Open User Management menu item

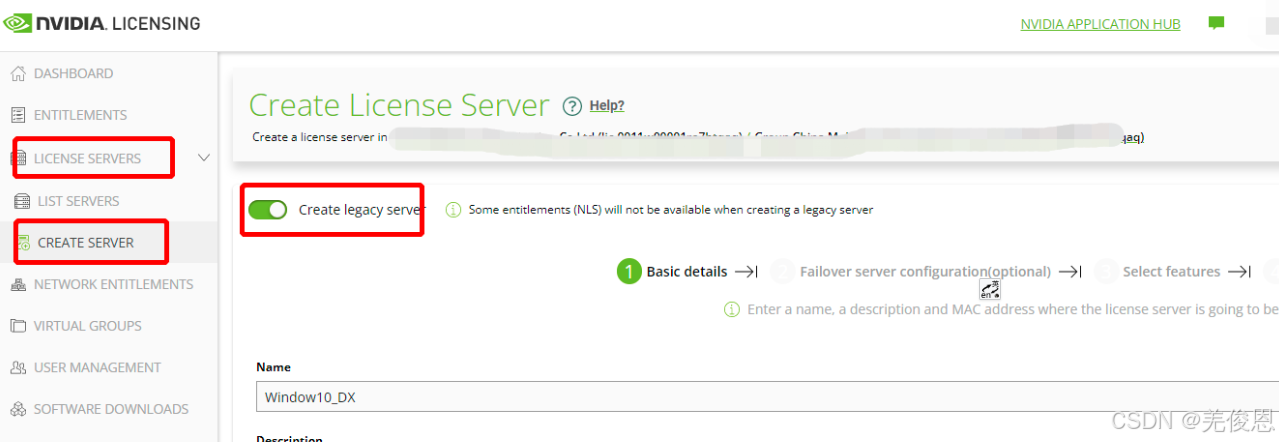[97, 368]
